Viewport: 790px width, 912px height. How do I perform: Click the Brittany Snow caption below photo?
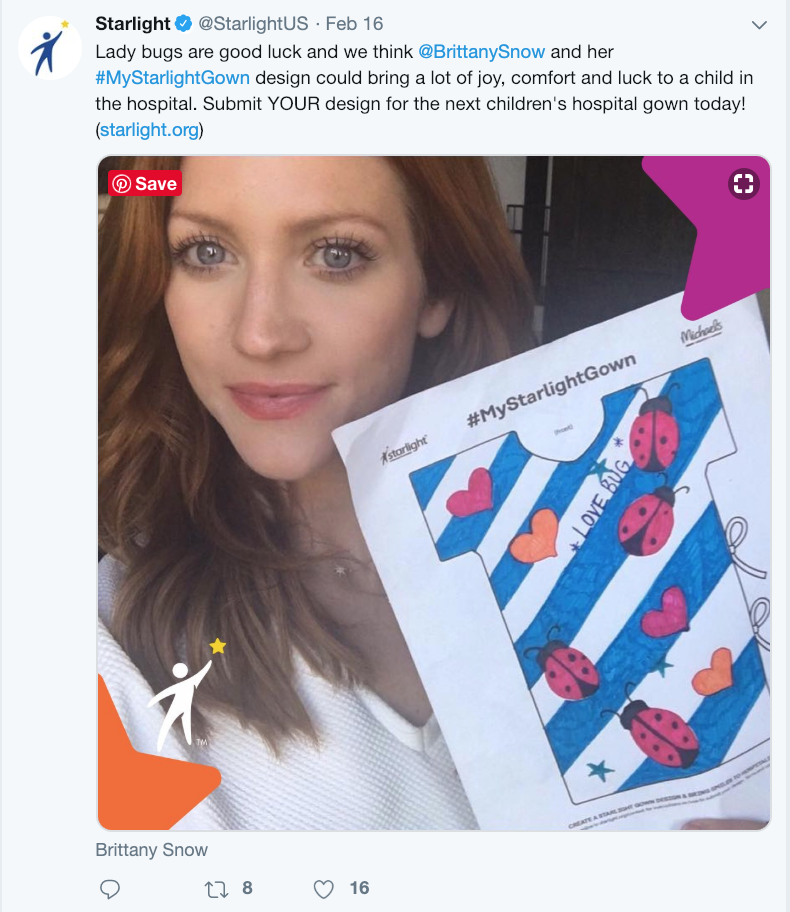coord(151,850)
